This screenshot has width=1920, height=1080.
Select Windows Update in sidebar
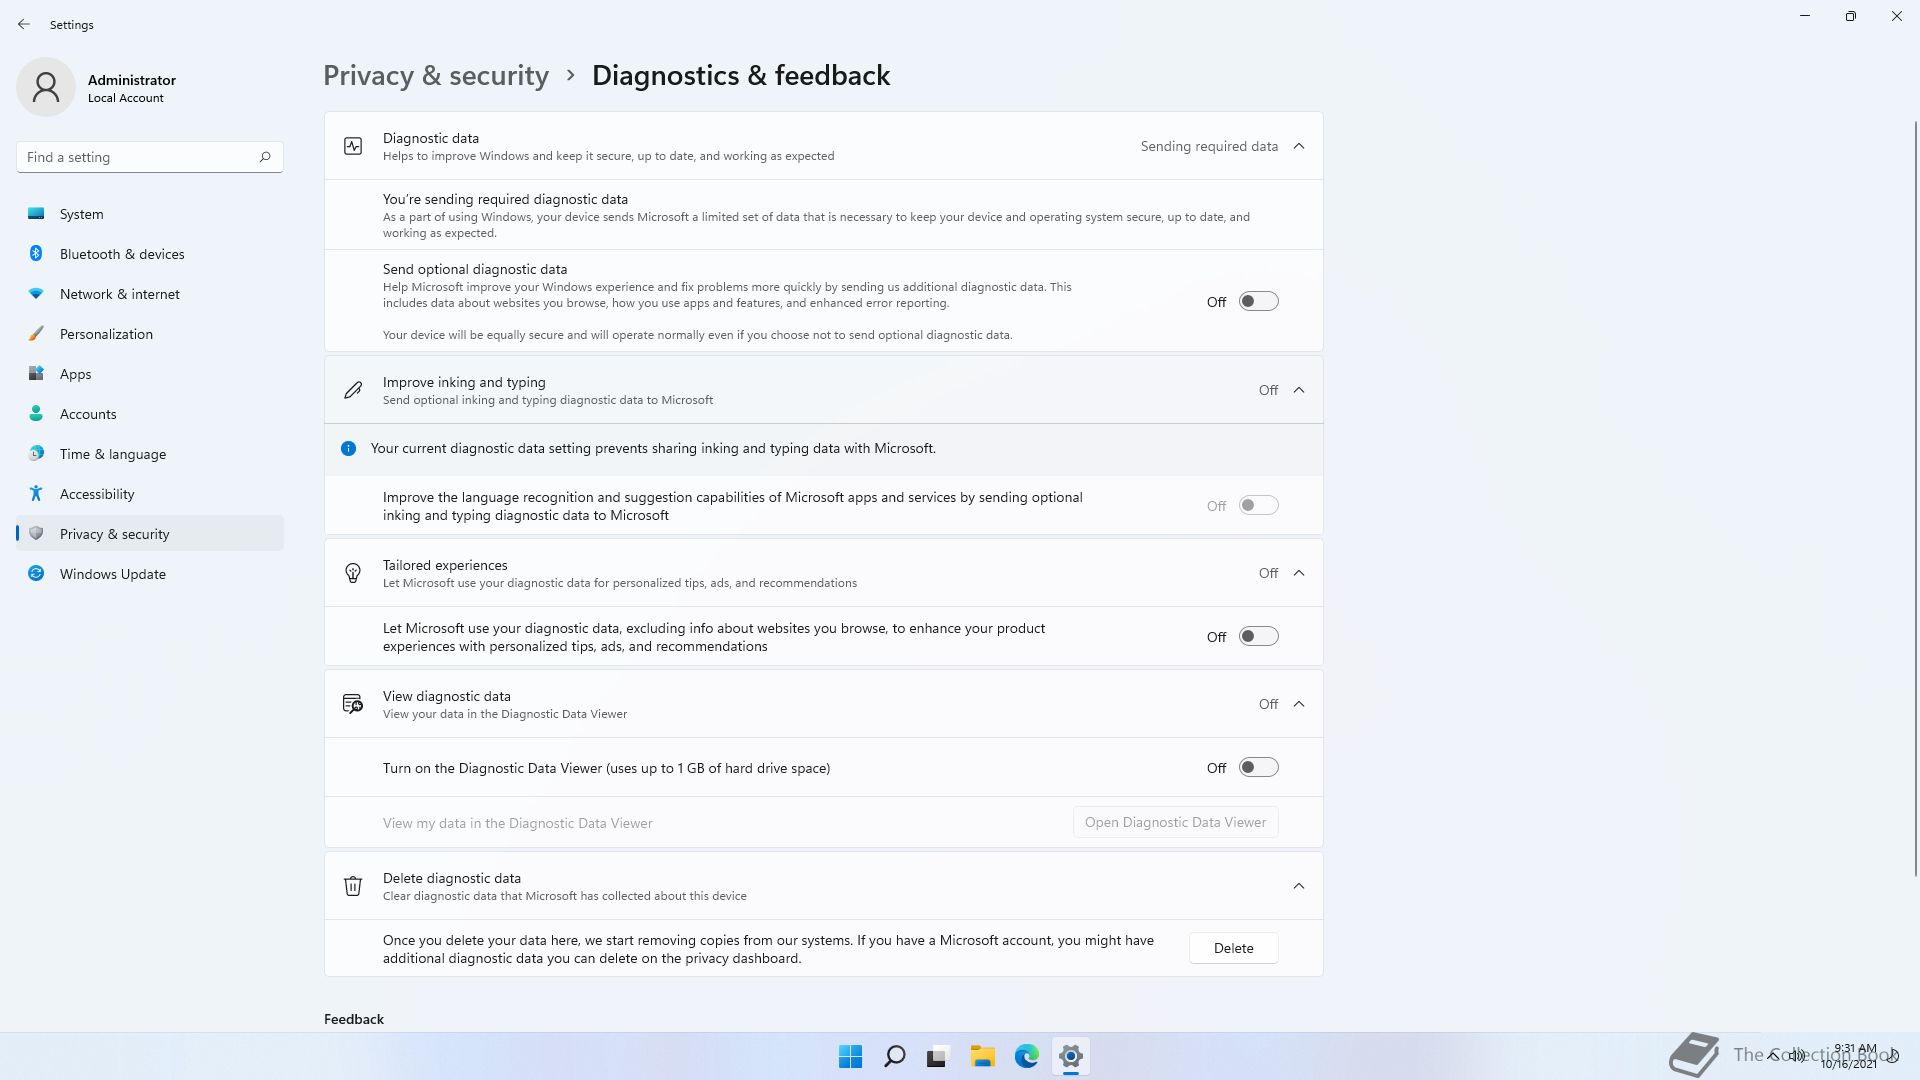point(150,574)
